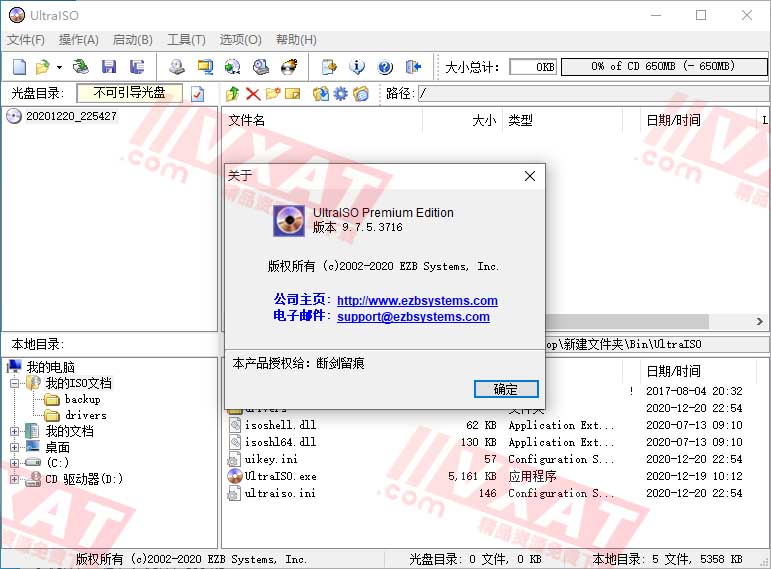Click the horizontal scrollbar thumb in image list

627,322
